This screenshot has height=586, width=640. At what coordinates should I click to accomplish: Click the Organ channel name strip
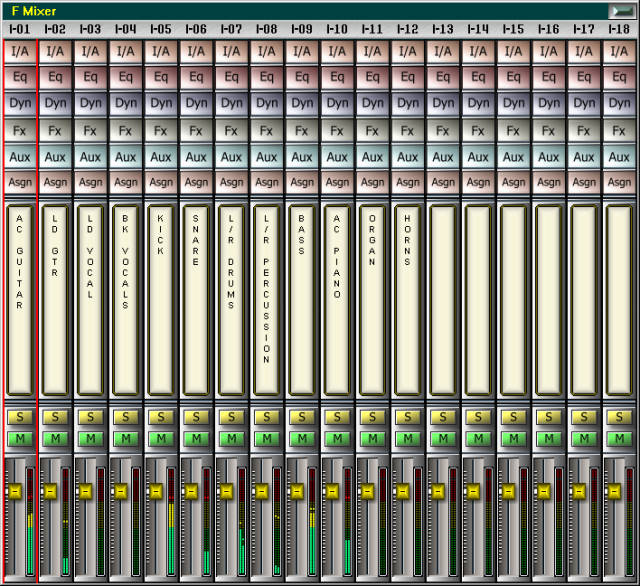tap(372, 300)
